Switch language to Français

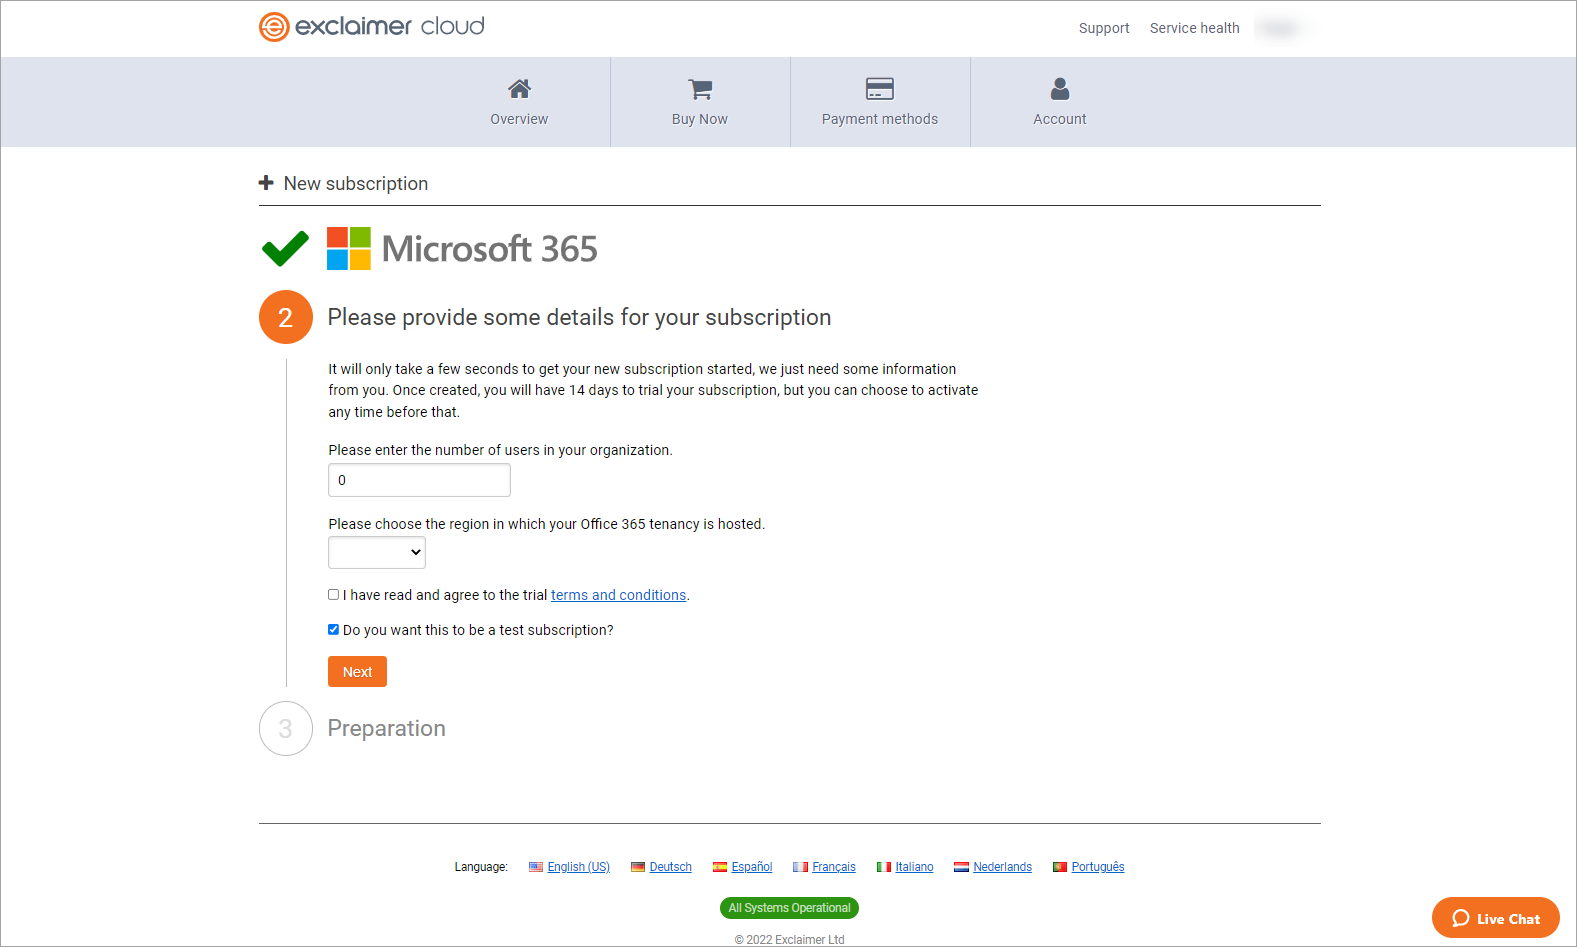pos(833,867)
